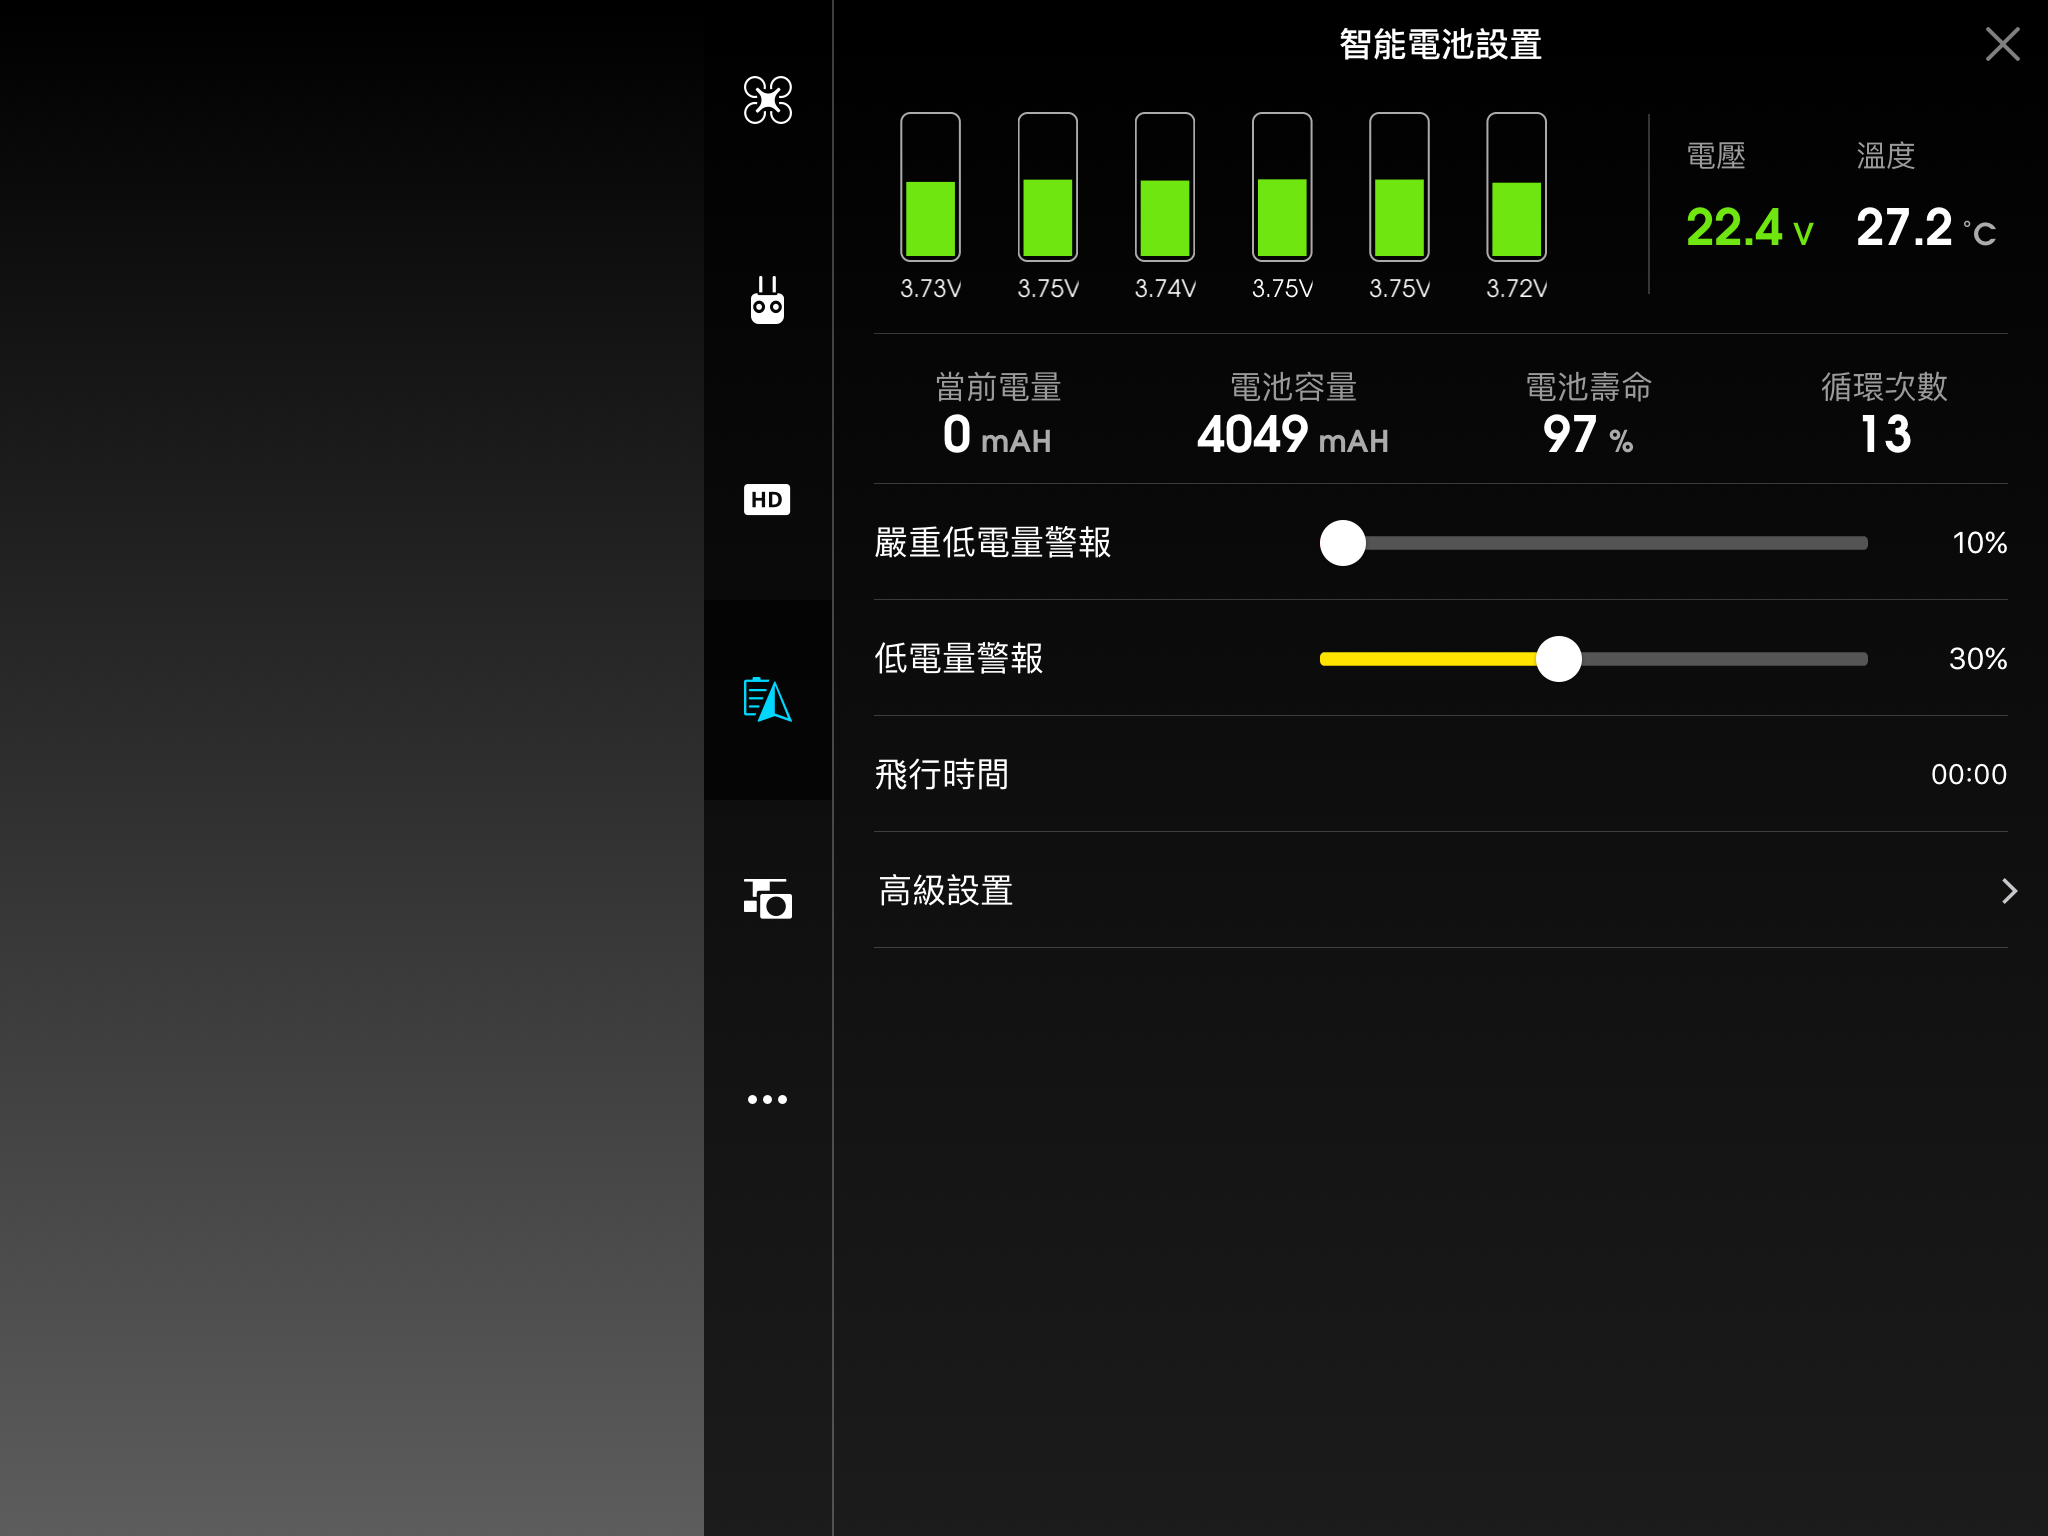Click the flight time 00:00 value
The height and width of the screenshot is (1536, 2048).
pyautogui.click(x=1968, y=775)
